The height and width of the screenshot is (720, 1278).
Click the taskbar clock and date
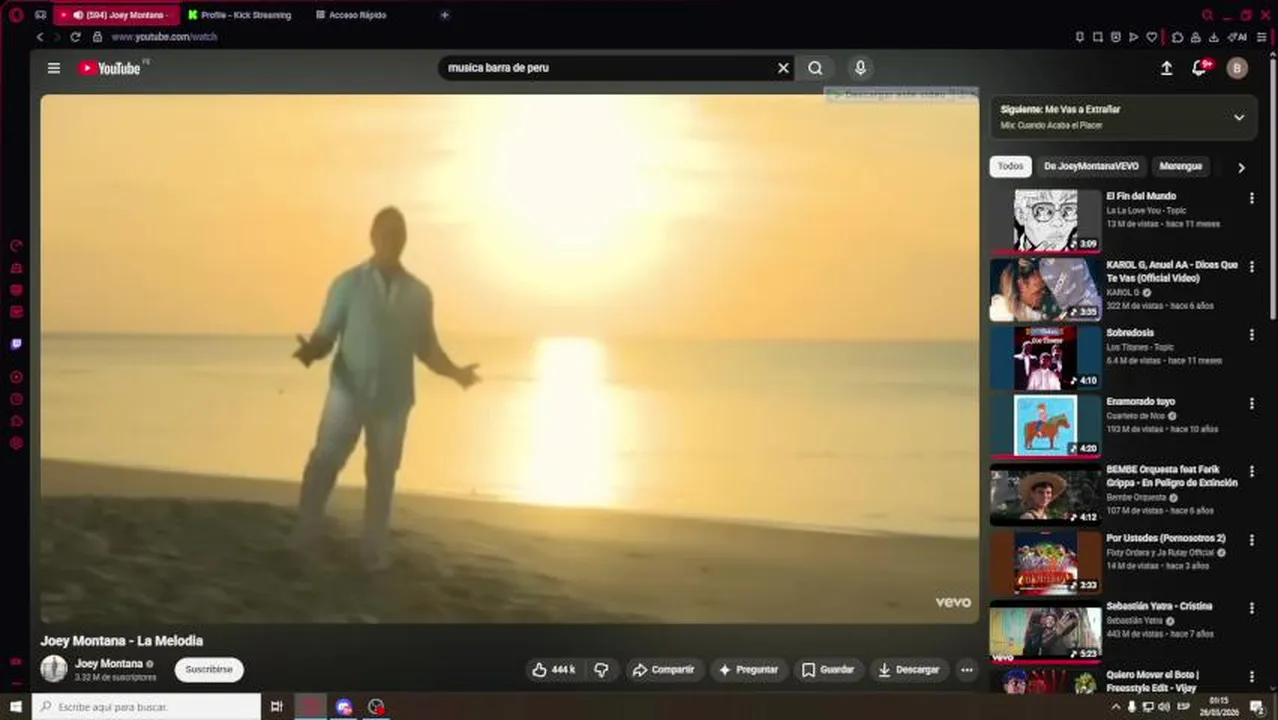pyautogui.click(x=1218, y=706)
